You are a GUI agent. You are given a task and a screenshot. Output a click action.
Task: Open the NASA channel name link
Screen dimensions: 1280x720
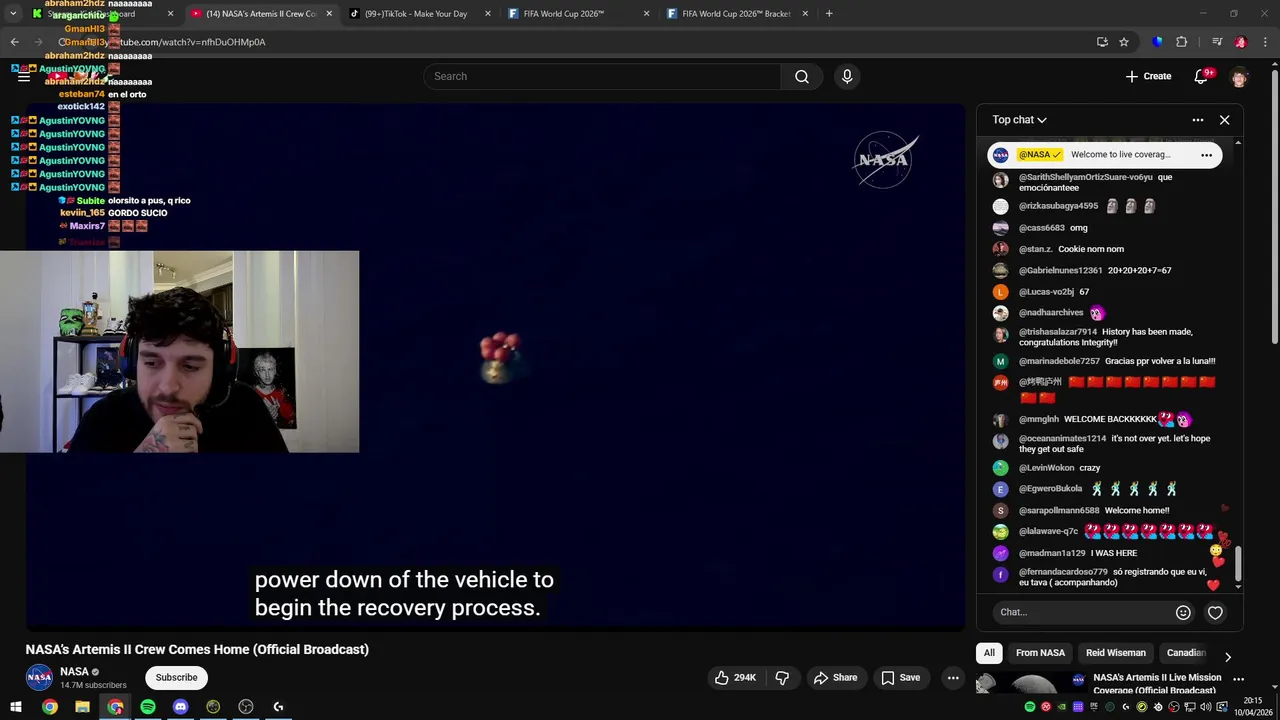coord(74,672)
